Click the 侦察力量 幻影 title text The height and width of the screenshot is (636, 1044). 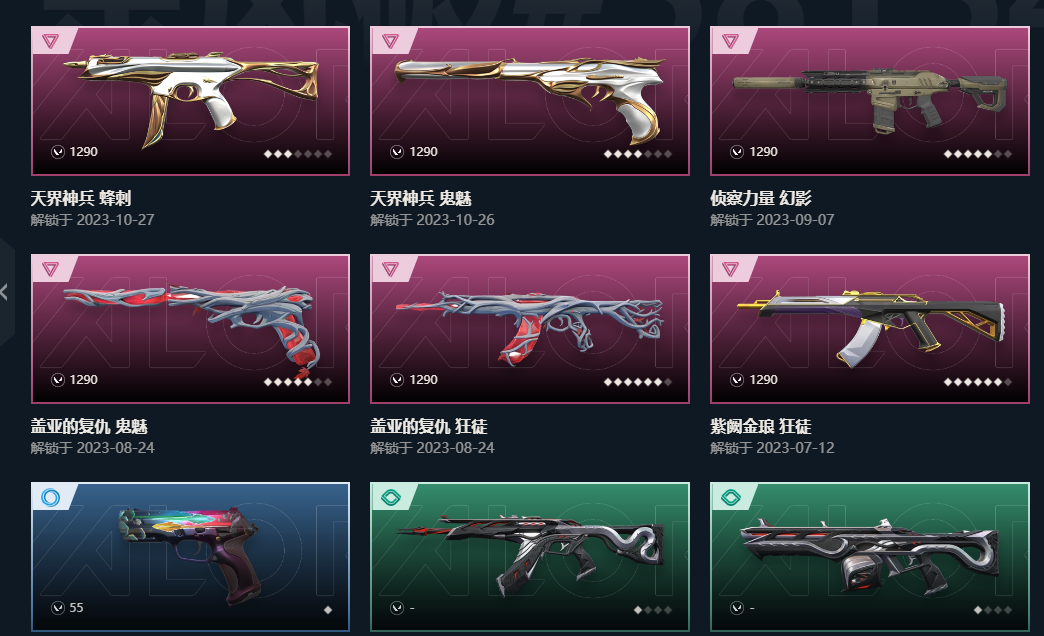760,198
